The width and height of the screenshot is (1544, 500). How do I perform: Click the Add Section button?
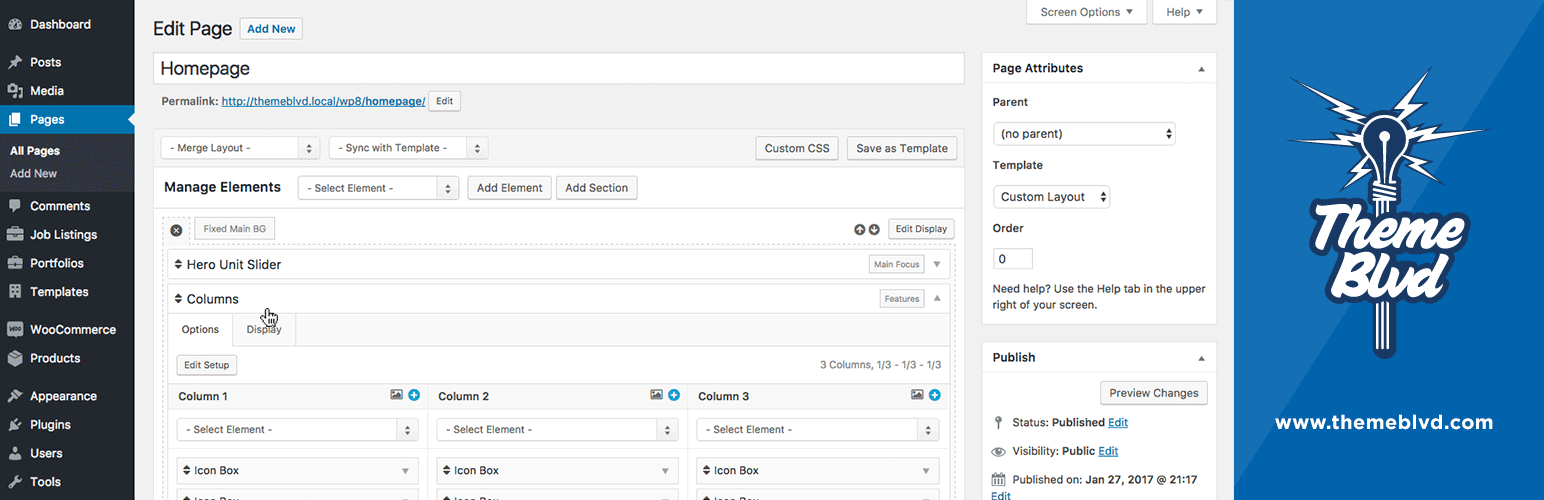click(x=597, y=188)
